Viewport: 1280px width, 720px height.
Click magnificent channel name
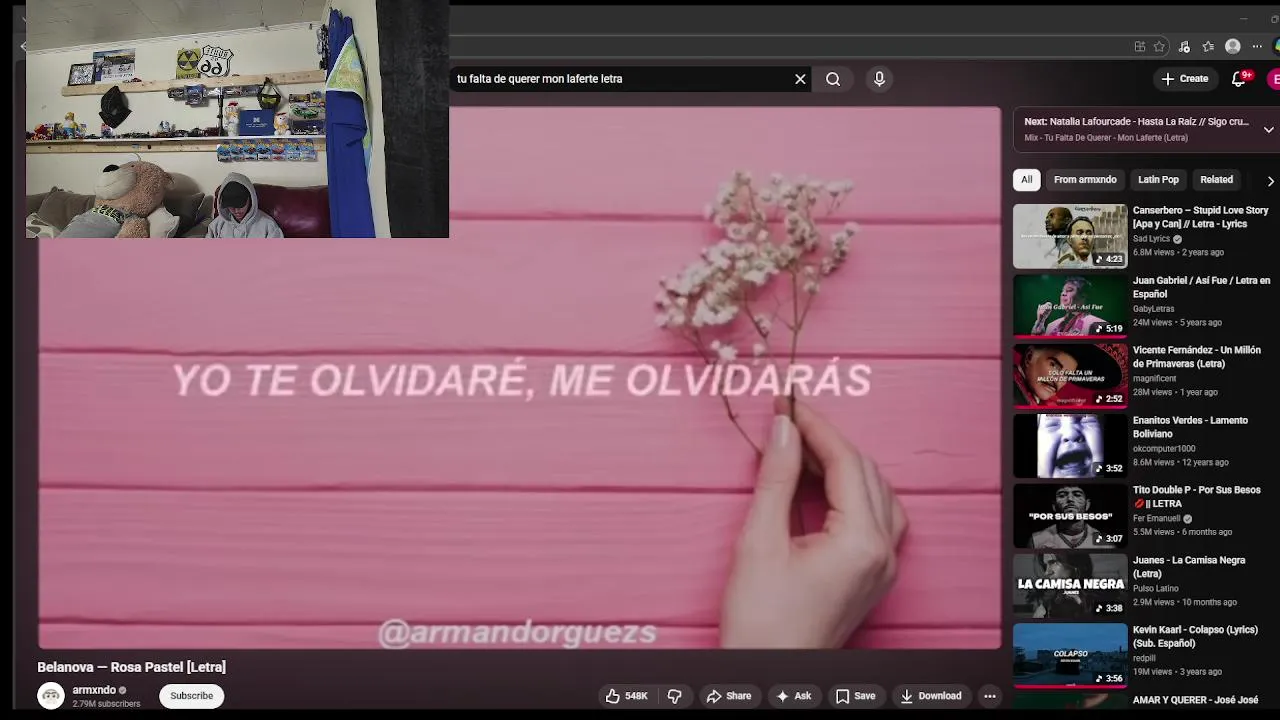1154,379
